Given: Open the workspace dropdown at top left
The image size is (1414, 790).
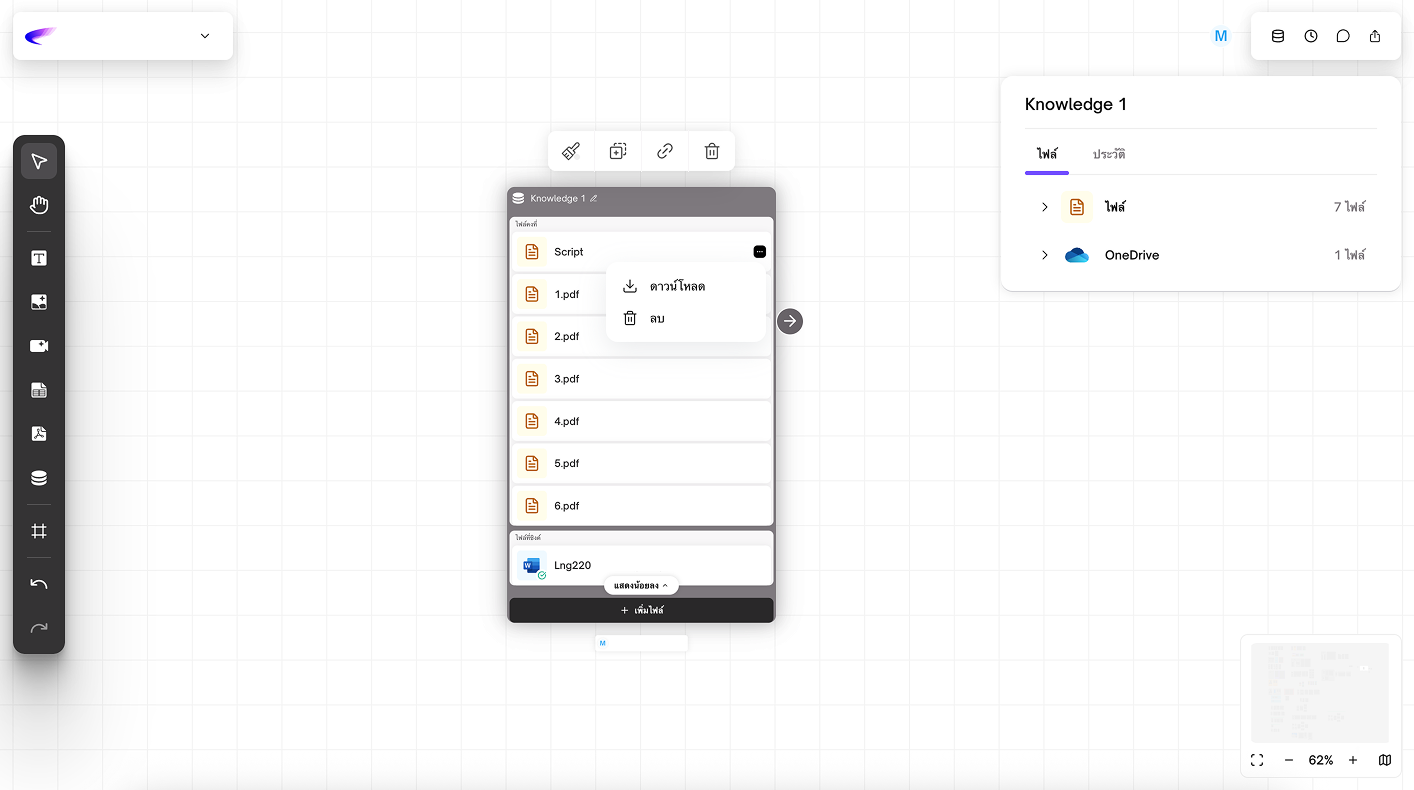Looking at the screenshot, I should point(205,36).
